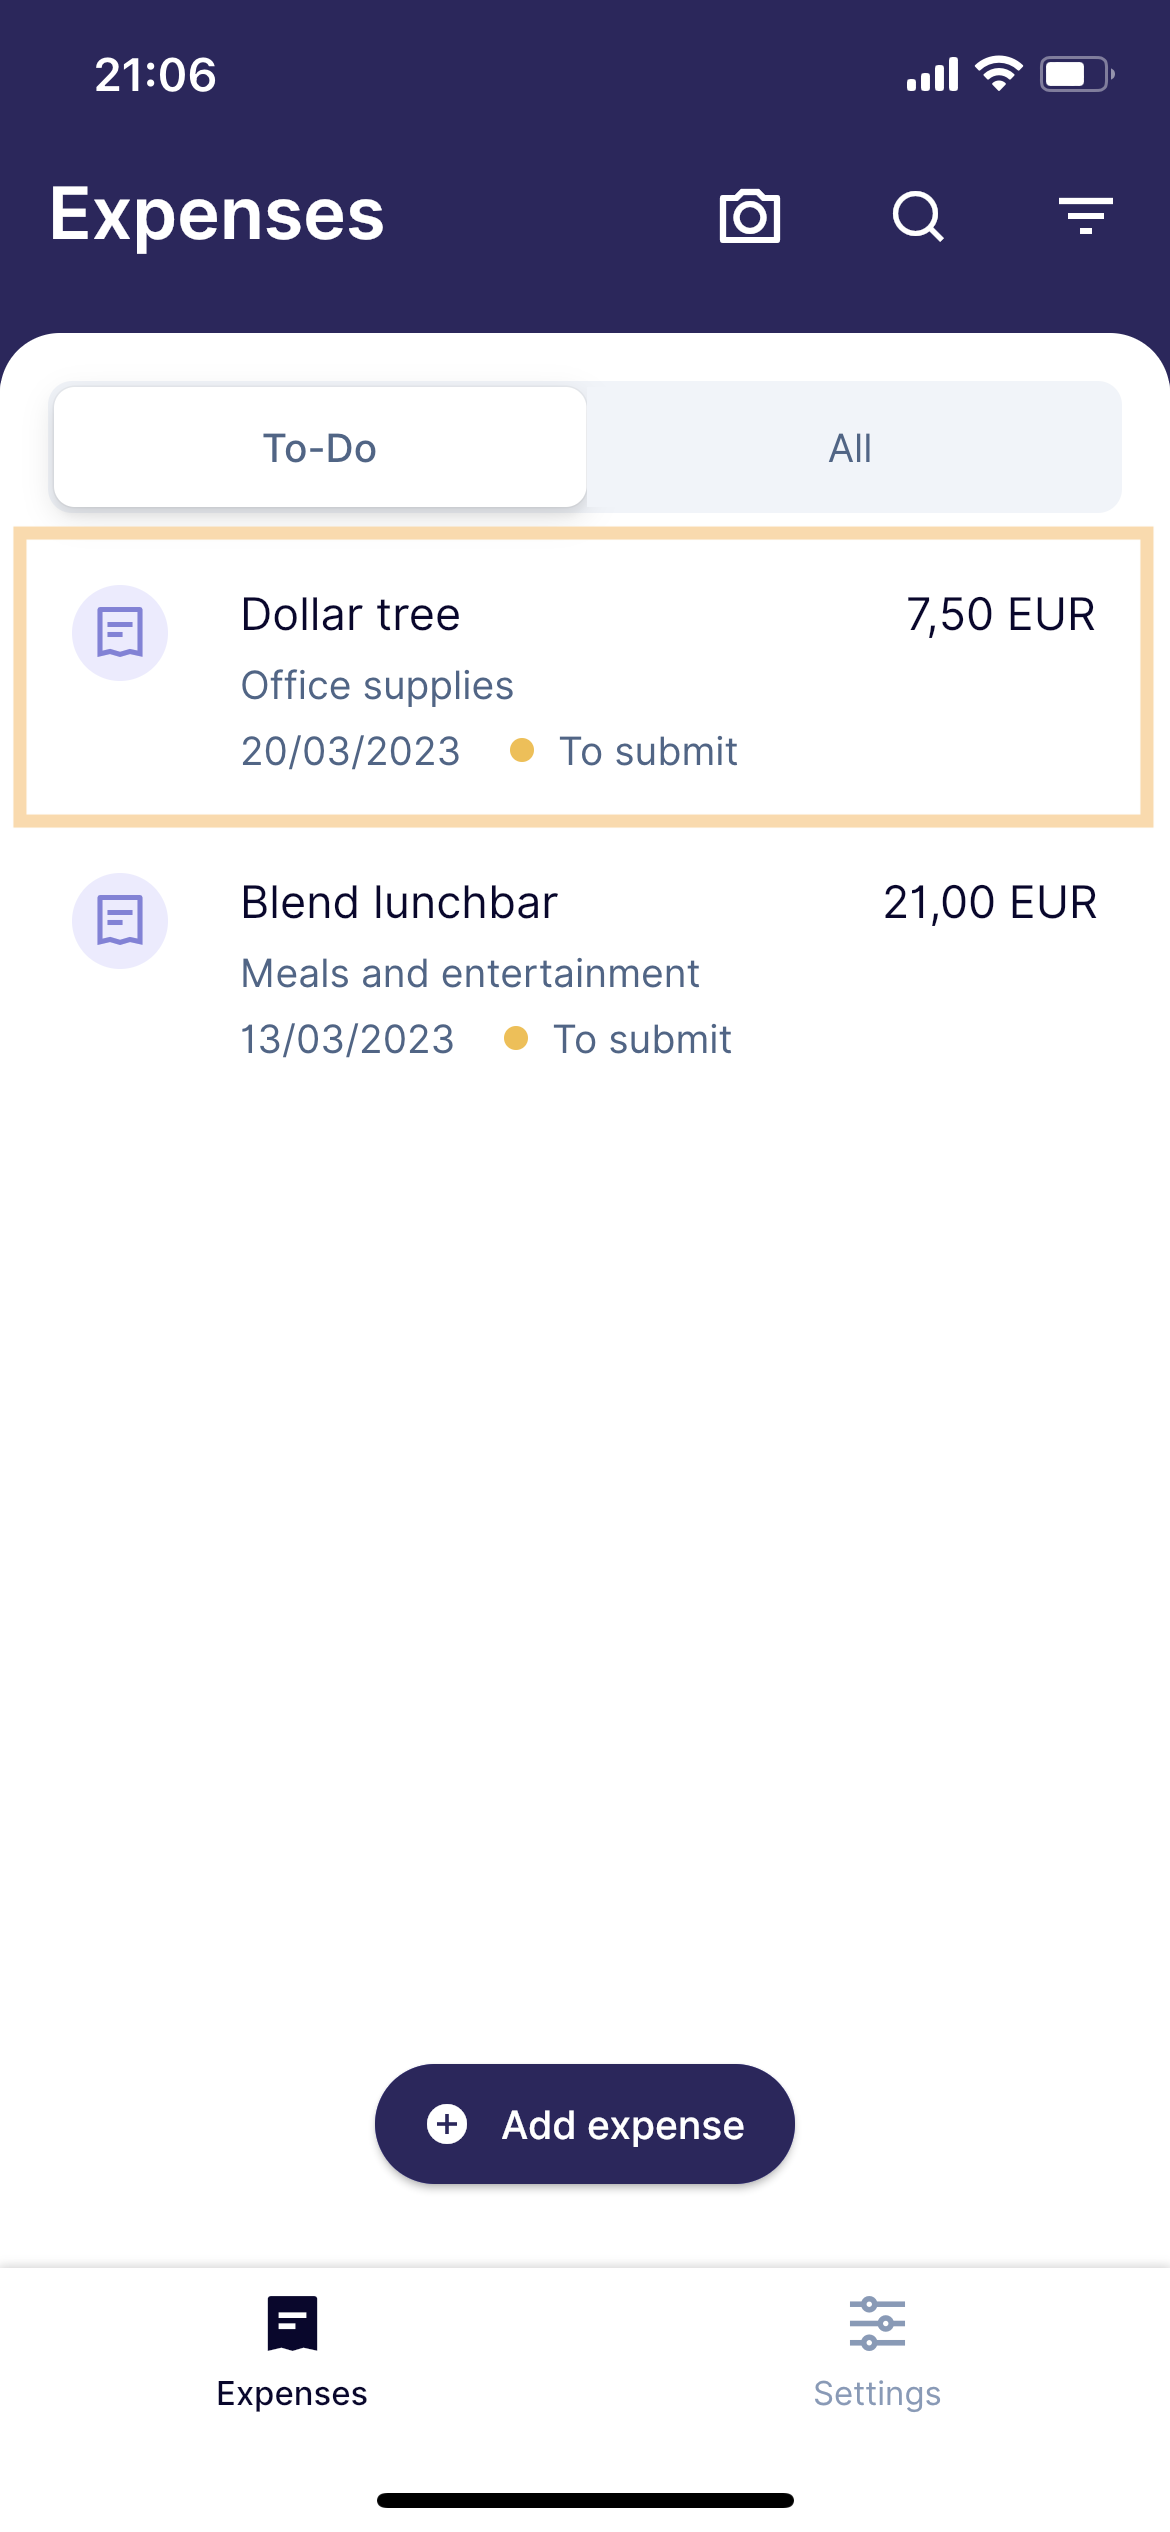The image size is (1170, 2532).
Task: Tap the search magnifier icon
Action: click(x=918, y=216)
